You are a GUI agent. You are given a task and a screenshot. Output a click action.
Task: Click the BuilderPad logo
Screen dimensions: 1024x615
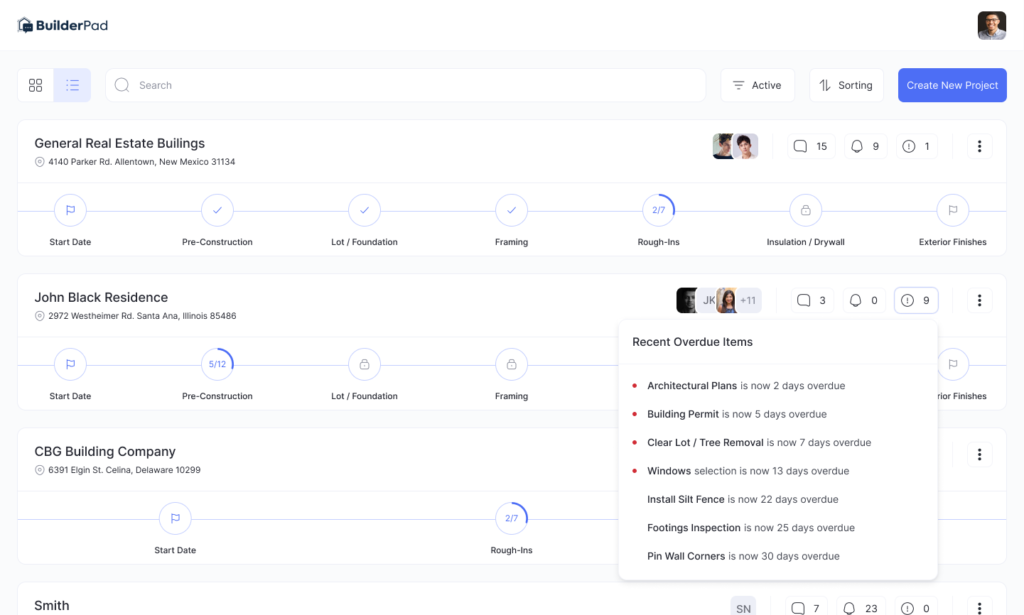coord(63,25)
